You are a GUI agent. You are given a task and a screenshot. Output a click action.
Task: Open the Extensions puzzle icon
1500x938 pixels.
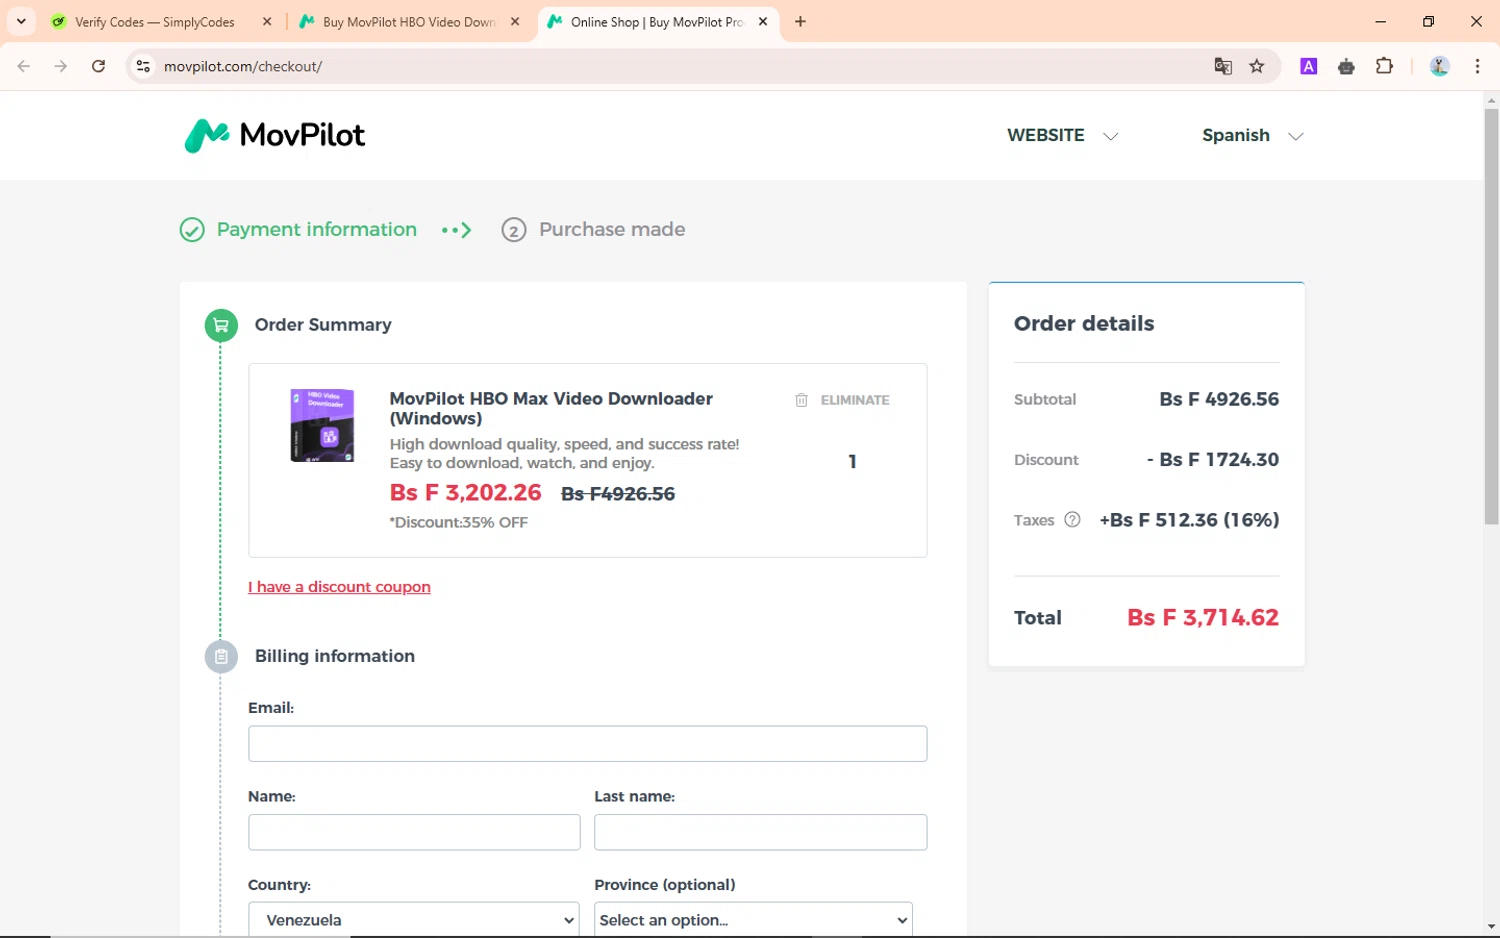pyautogui.click(x=1384, y=66)
